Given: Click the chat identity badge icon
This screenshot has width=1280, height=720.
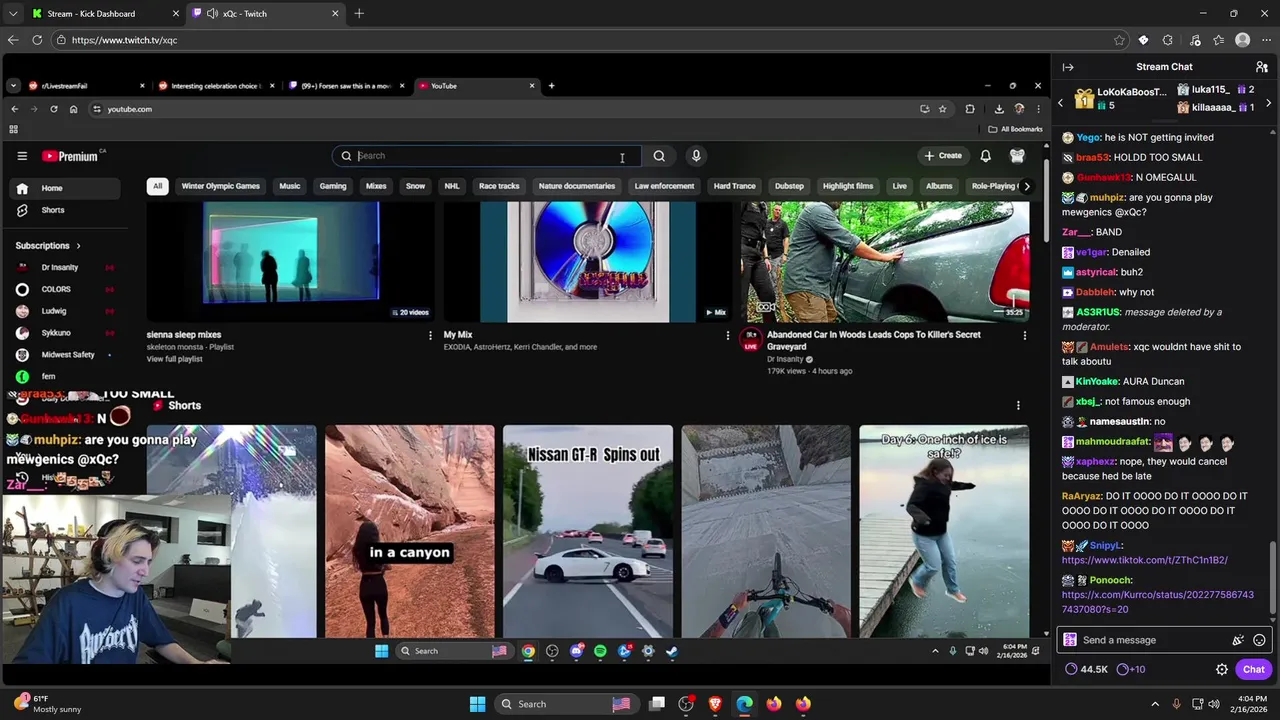Looking at the screenshot, I should click(1070, 640).
